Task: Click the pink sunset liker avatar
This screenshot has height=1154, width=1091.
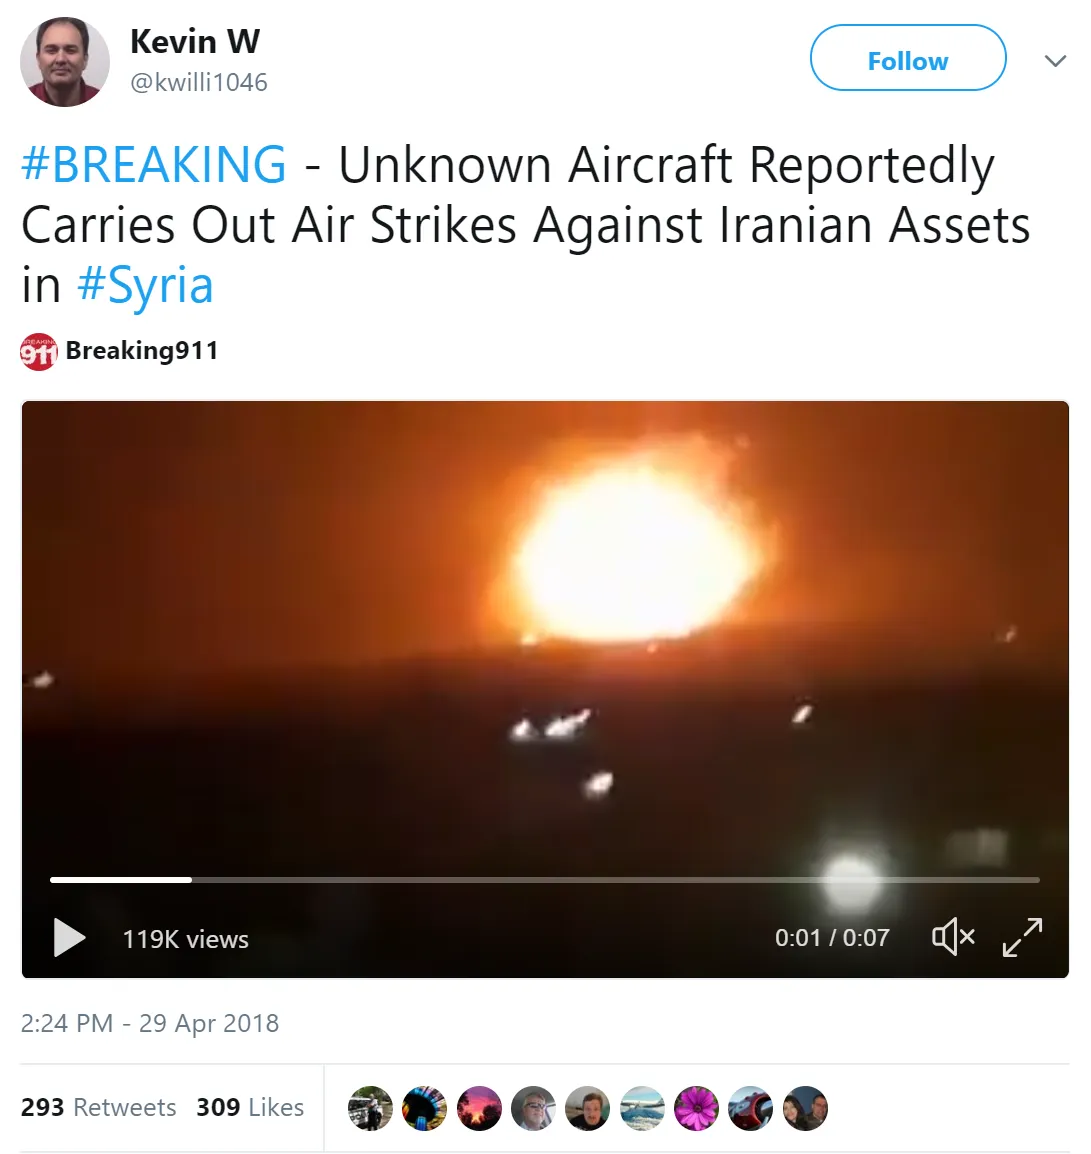Action: pyautogui.click(x=479, y=1108)
